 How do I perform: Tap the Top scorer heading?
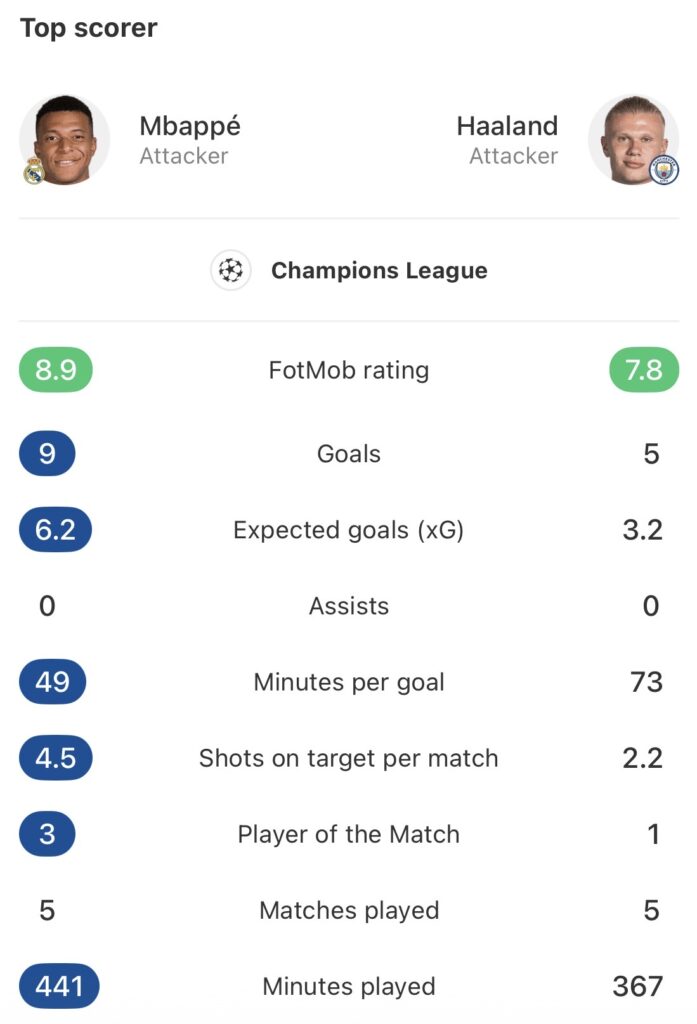pos(88,28)
